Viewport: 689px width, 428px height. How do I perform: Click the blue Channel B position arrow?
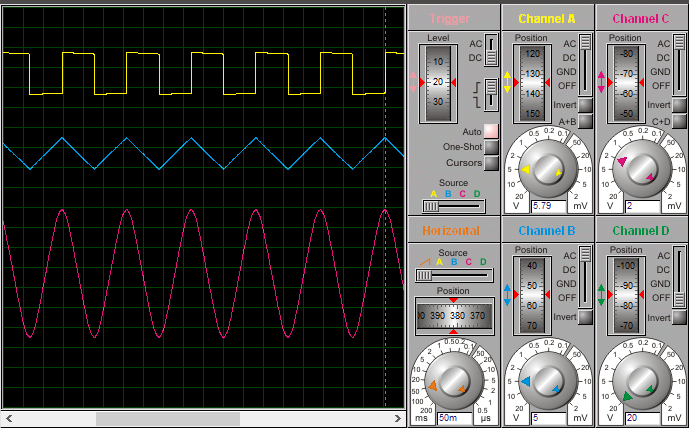click(x=507, y=295)
